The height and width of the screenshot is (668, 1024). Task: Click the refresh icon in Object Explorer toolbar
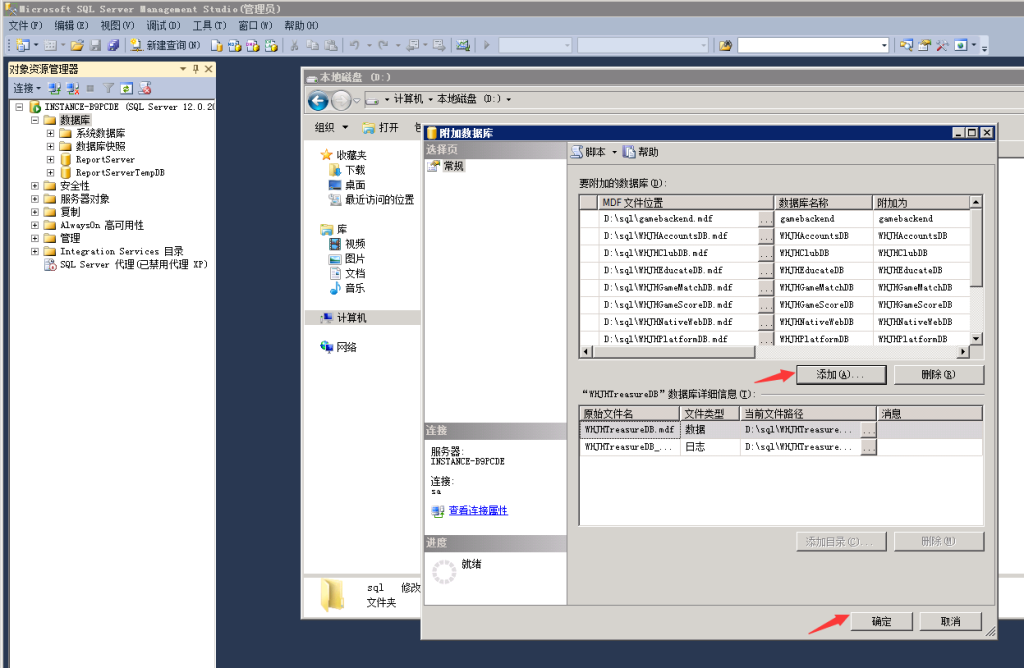[x=127, y=88]
